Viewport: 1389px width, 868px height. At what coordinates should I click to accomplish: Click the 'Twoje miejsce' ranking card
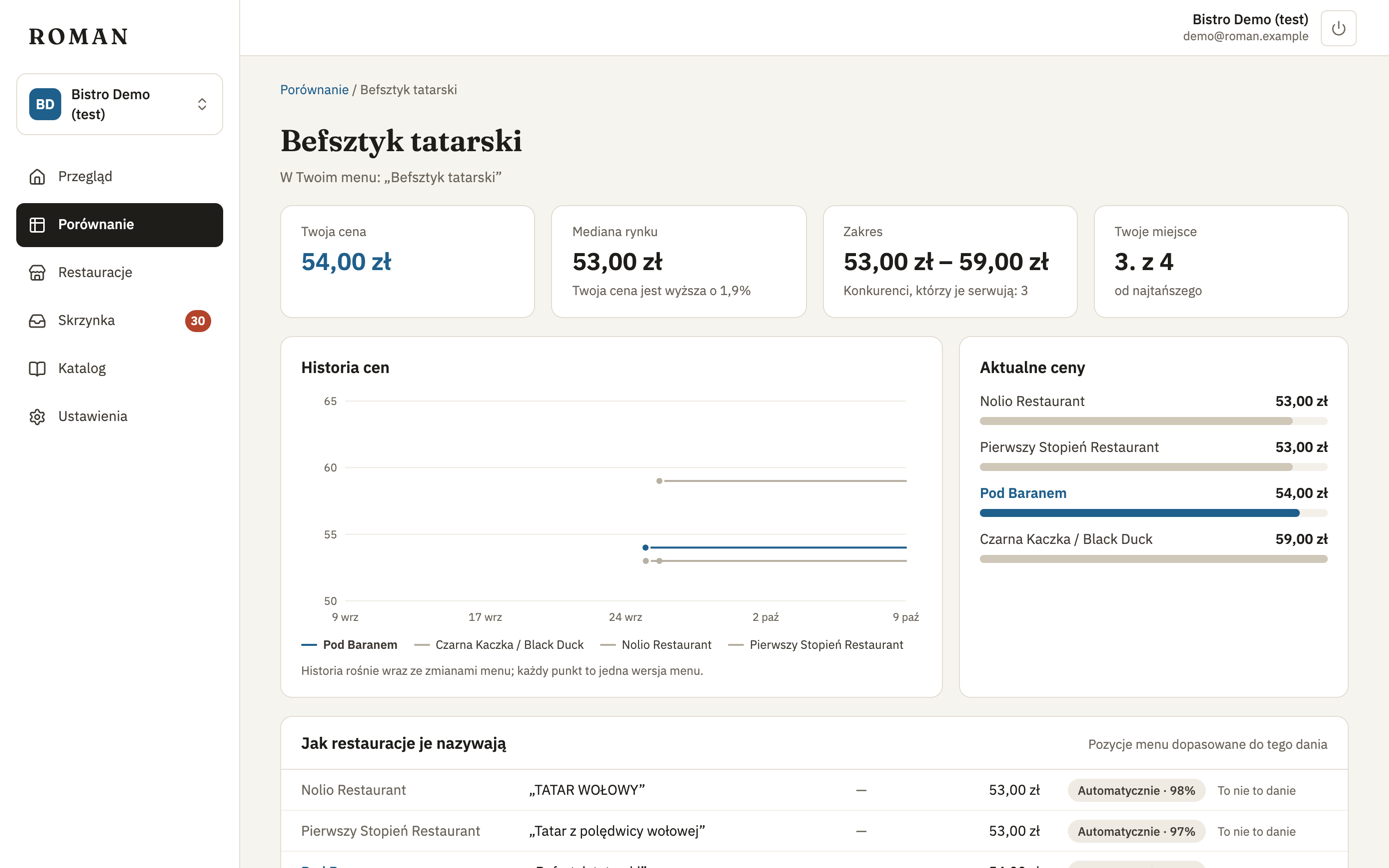pos(1221,262)
